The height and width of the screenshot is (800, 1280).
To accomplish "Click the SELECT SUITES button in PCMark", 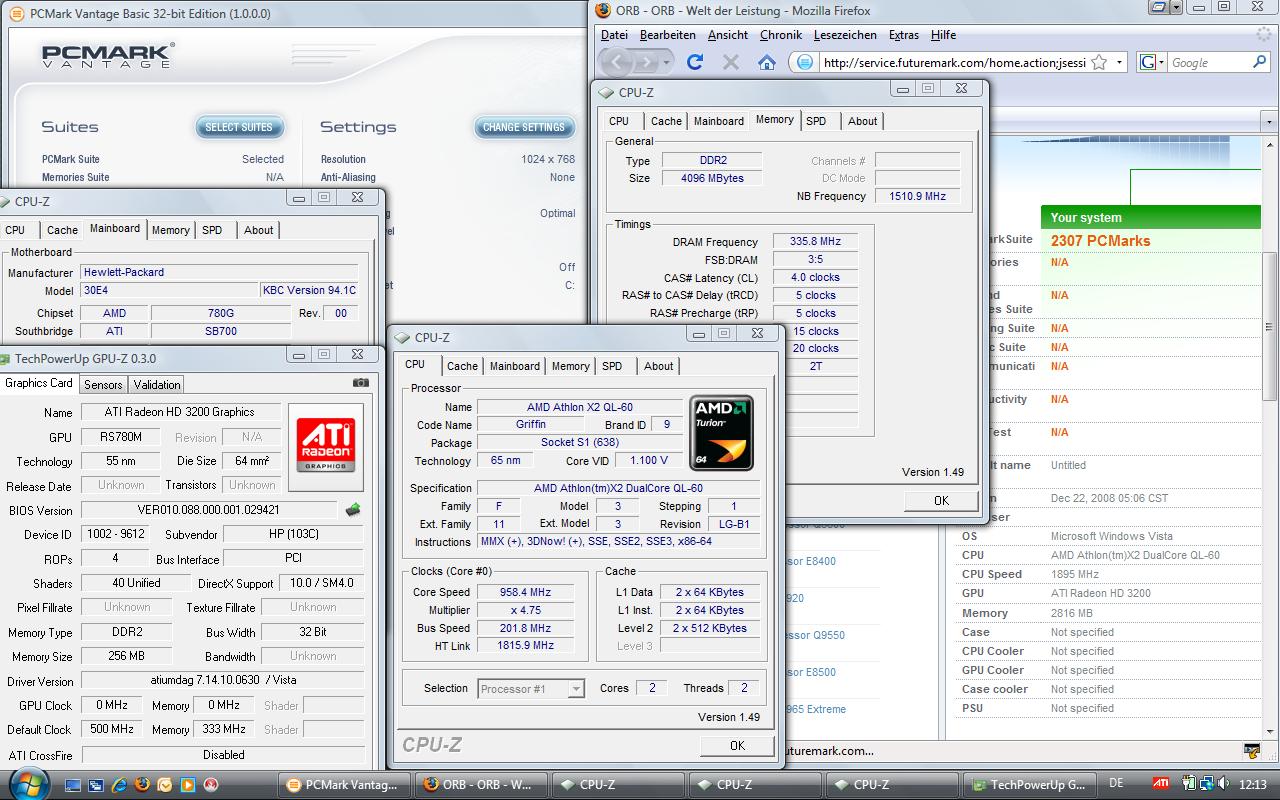I will (x=239, y=127).
